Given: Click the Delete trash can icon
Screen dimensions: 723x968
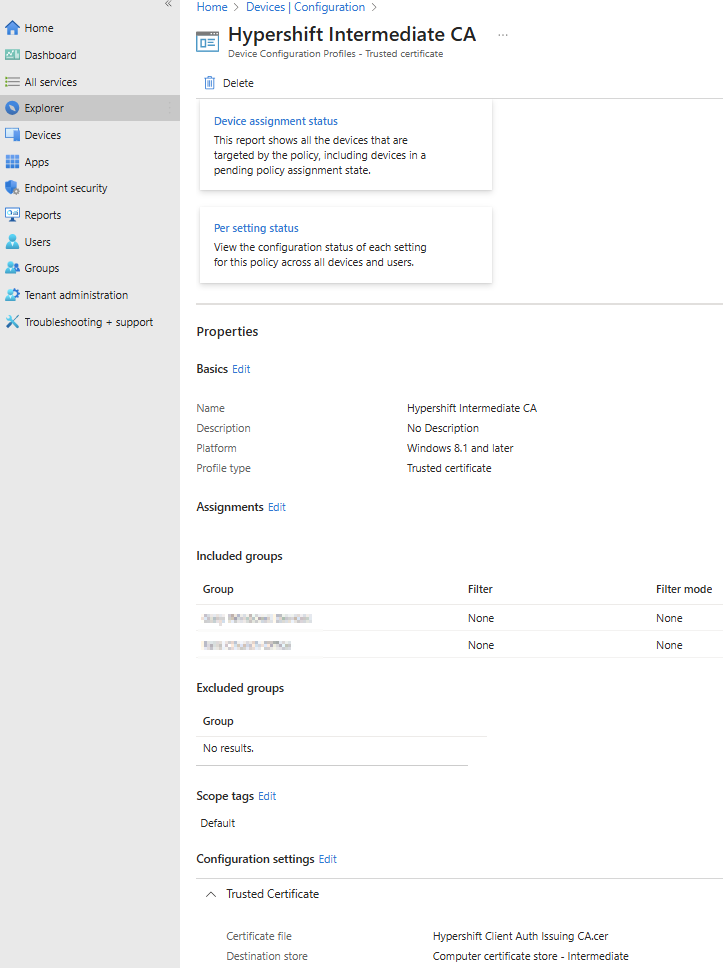Looking at the screenshot, I should pos(210,83).
